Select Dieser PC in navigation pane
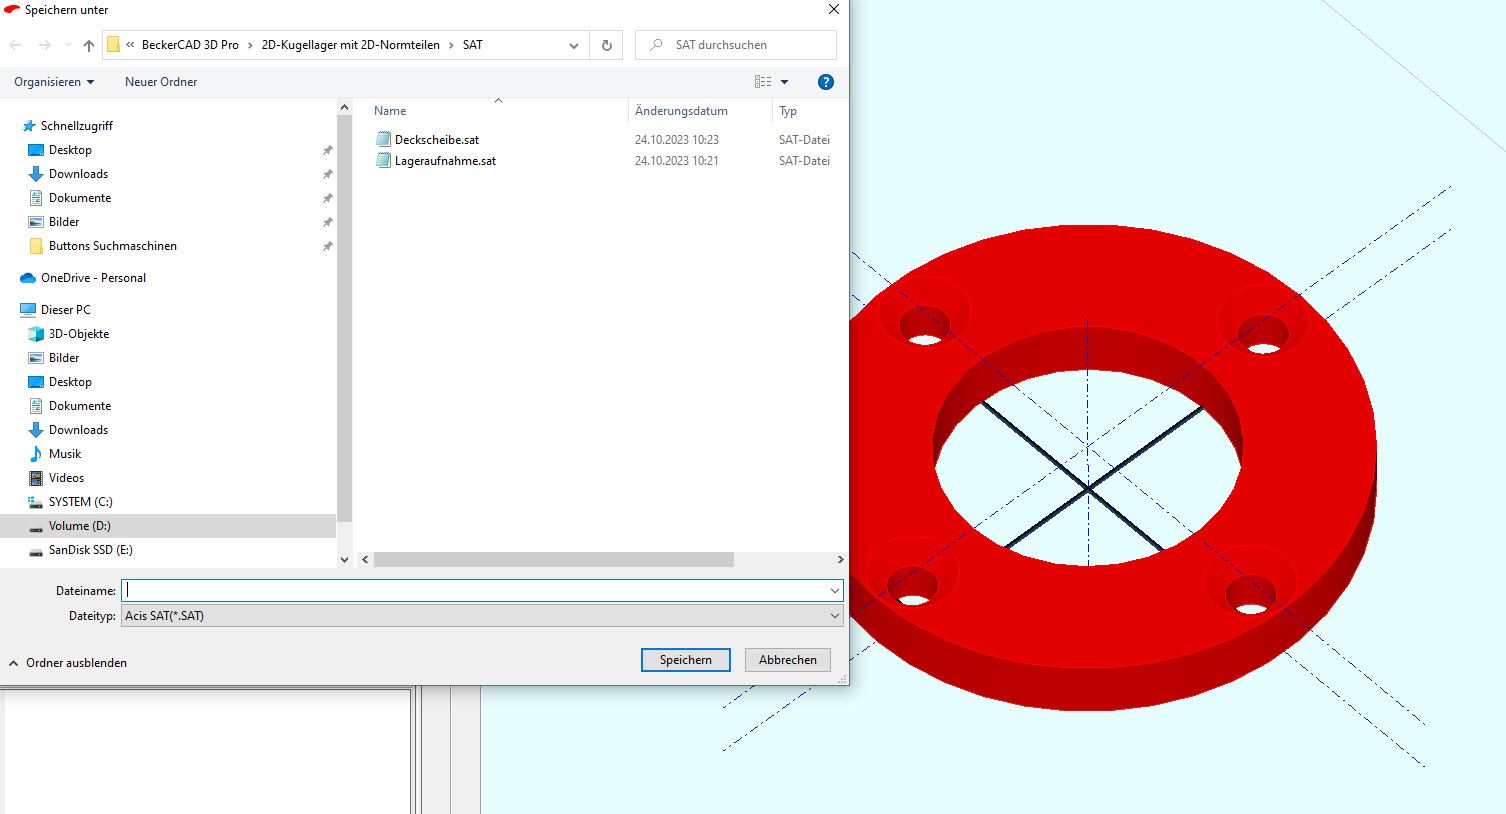The height and width of the screenshot is (814, 1506). (x=65, y=310)
